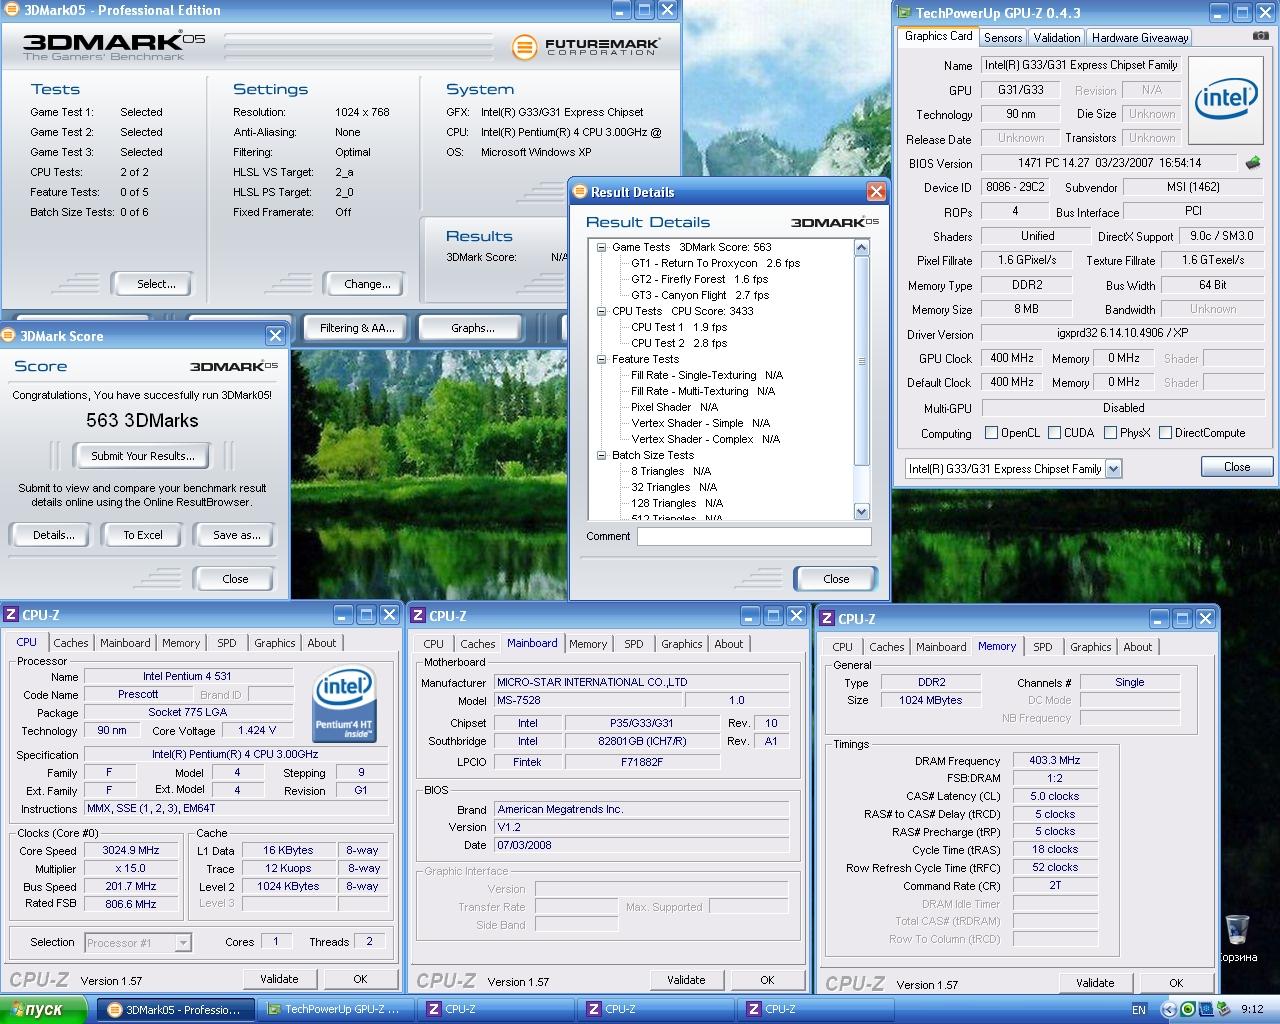
Task: Open the Hardware Giveaway tab in GPU-Z
Action: (x=1140, y=37)
